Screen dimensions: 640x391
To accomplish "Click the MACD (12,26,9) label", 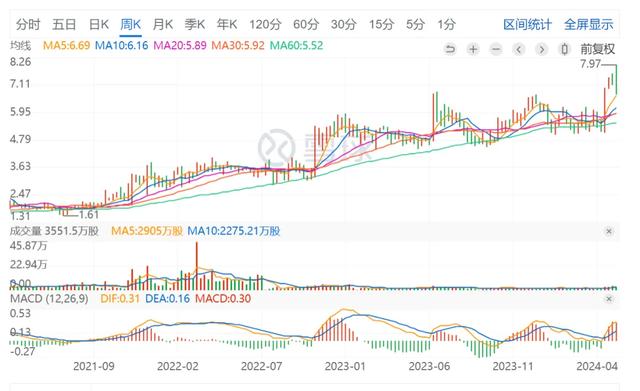I will pyautogui.click(x=49, y=298).
